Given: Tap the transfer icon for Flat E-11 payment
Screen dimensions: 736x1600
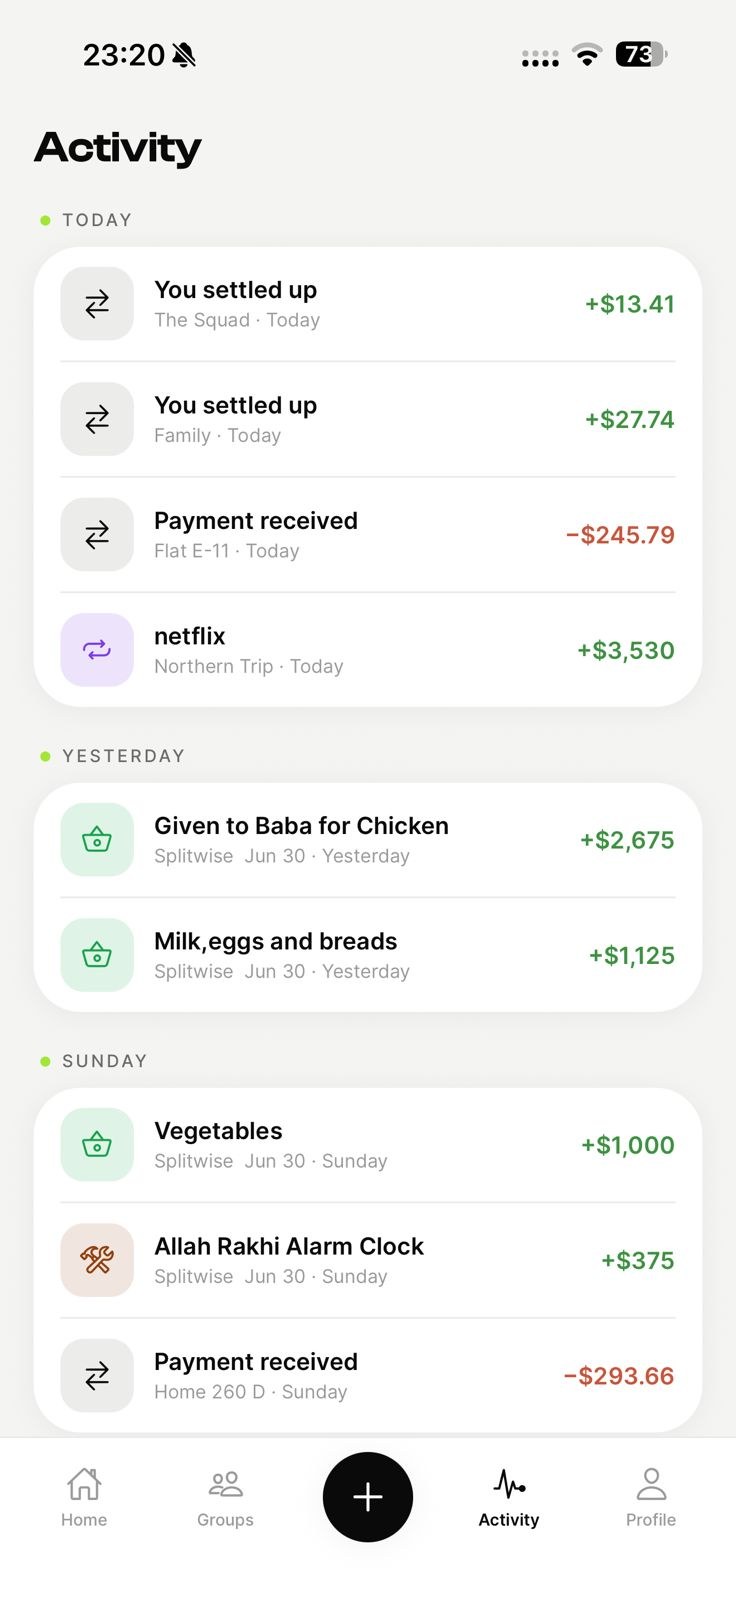Looking at the screenshot, I should (97, 535).
